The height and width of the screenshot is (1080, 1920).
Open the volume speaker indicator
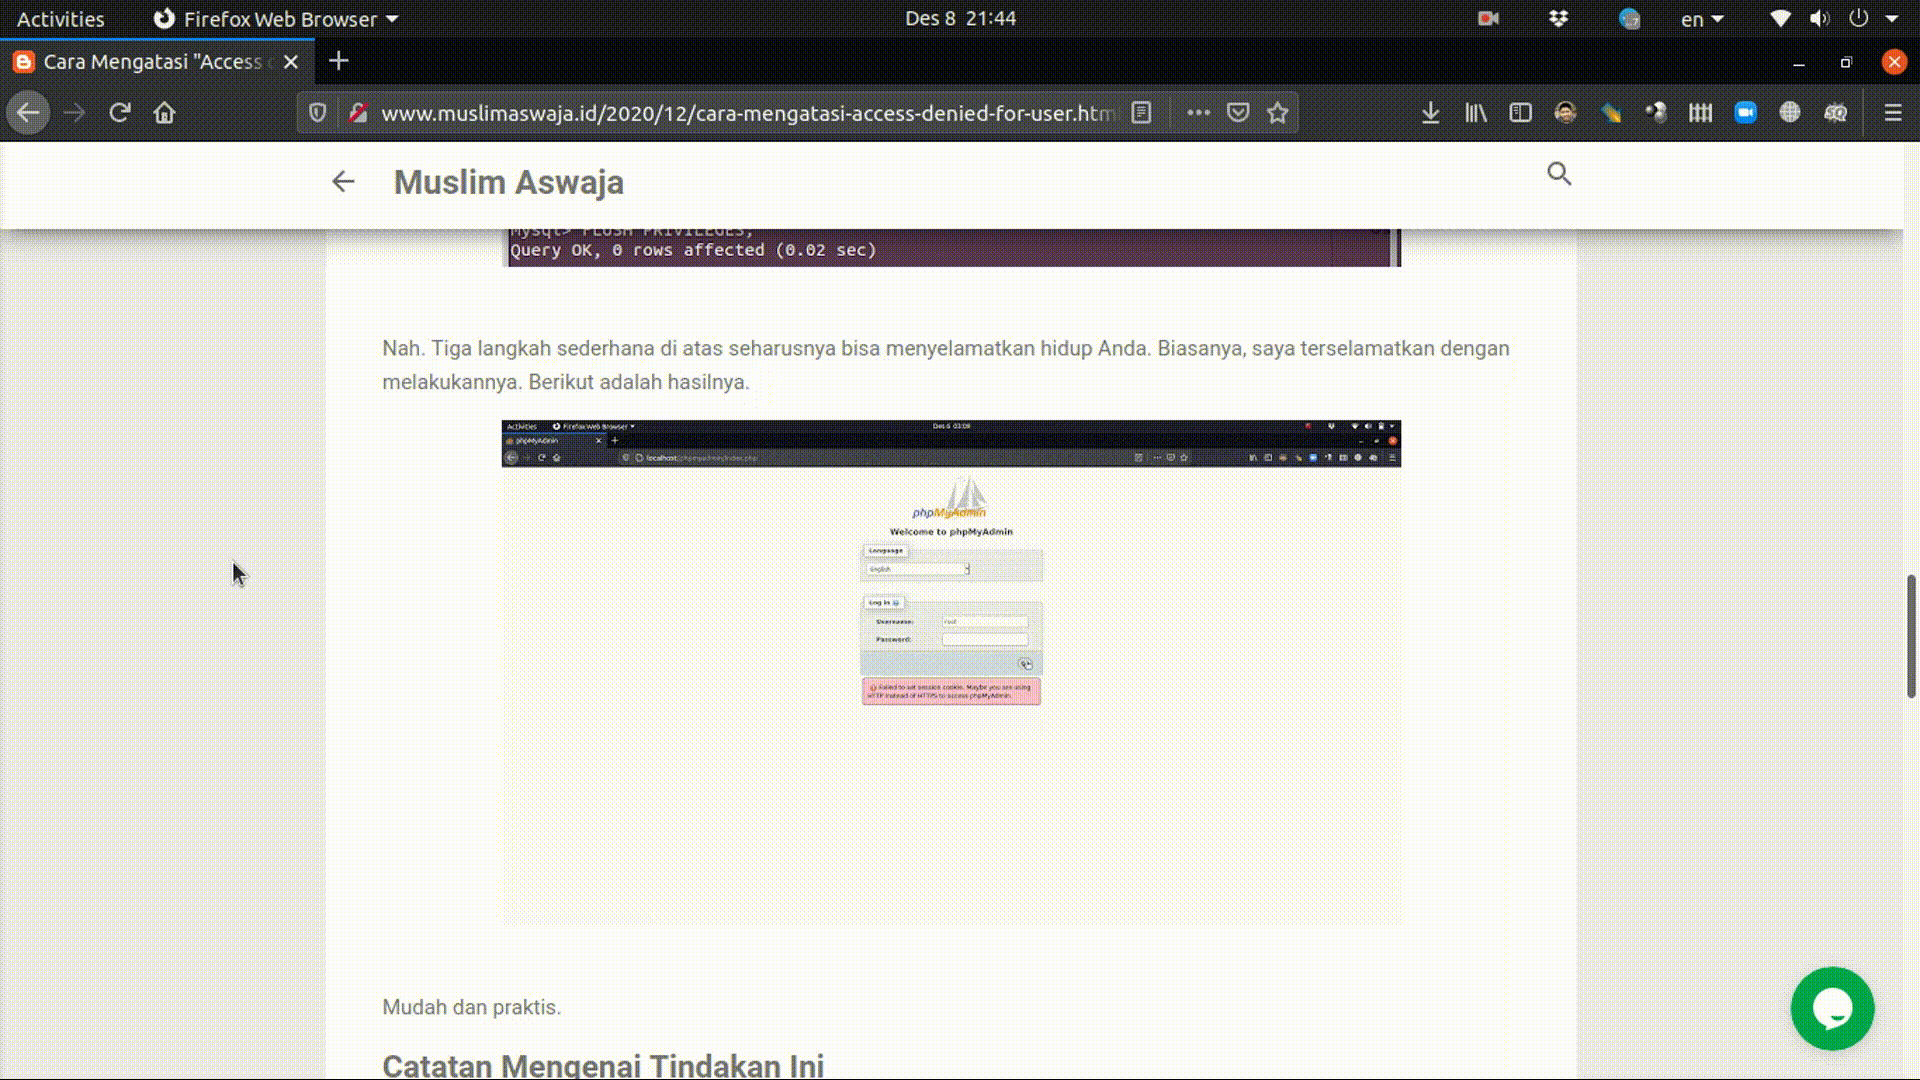point(1819,19)
